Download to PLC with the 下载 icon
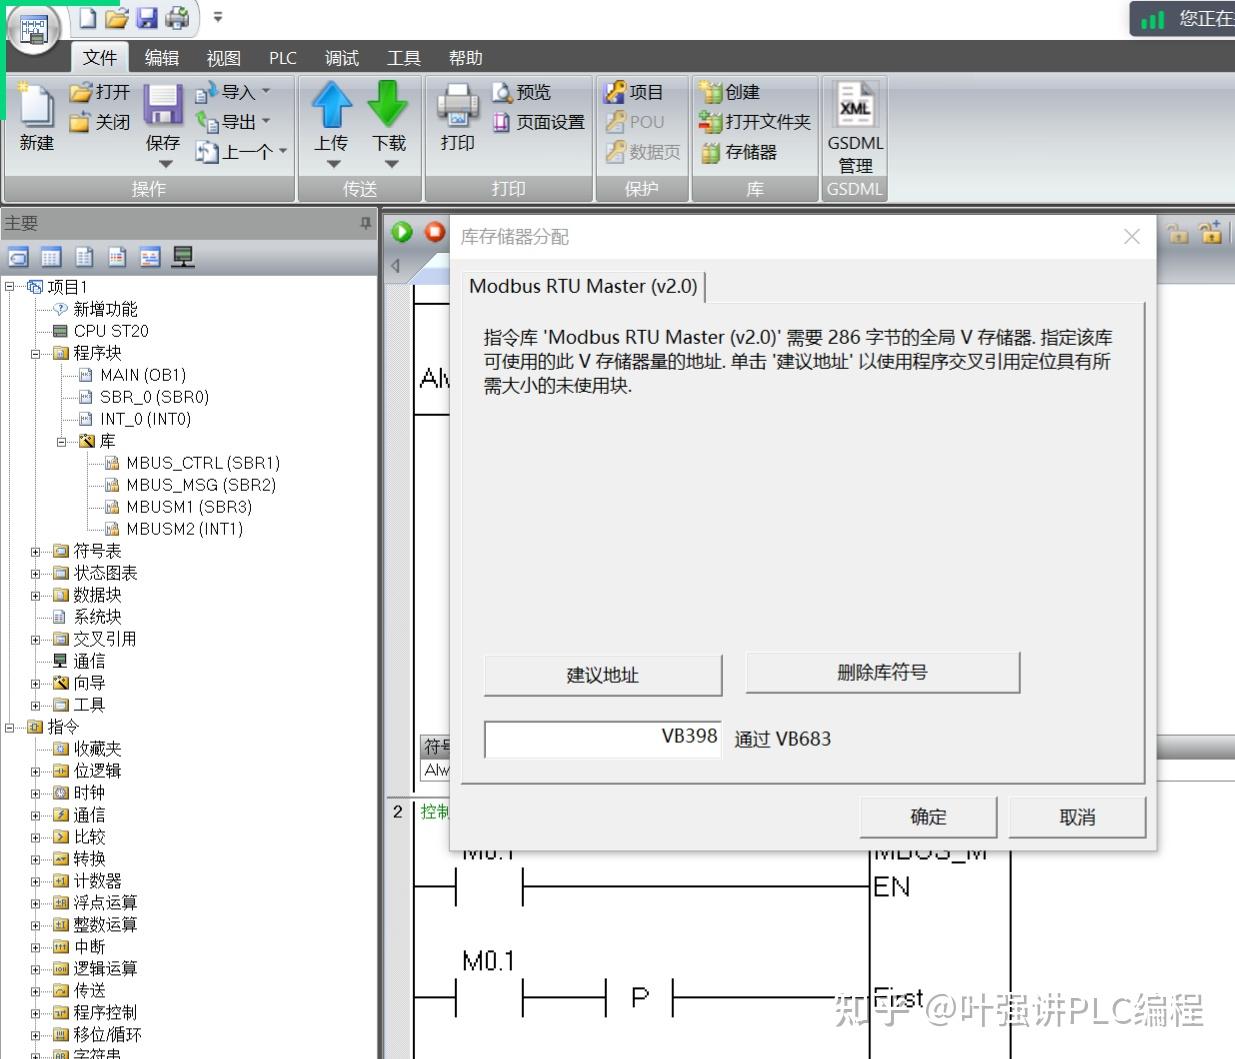 [389, 112]
